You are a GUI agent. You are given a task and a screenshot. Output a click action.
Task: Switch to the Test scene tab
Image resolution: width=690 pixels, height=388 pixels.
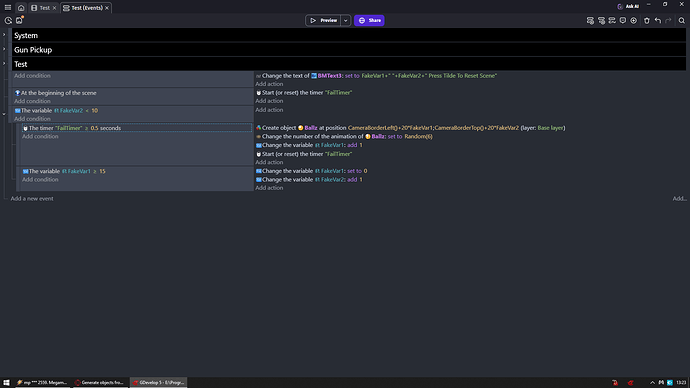coord(43,8)
